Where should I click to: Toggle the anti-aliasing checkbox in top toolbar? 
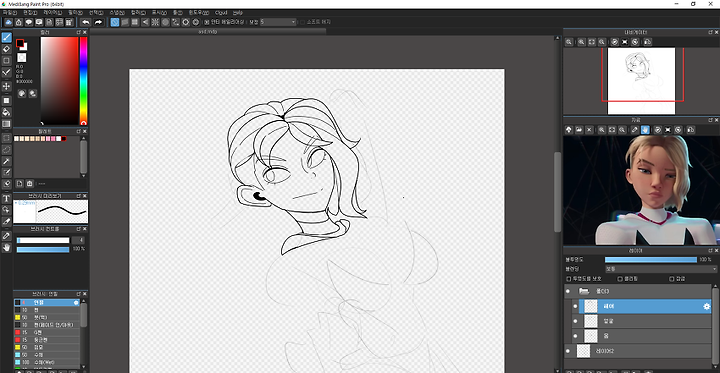point(207,22)
